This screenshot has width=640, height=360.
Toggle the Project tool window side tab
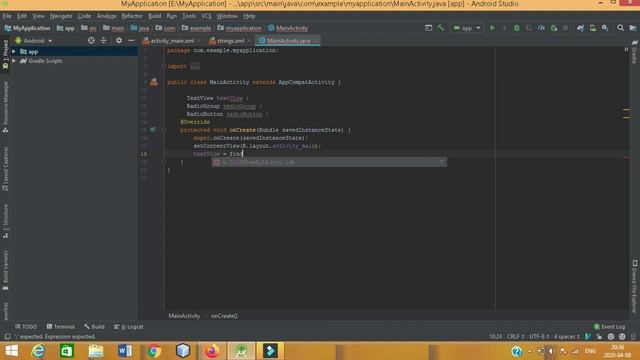[5, 56]
